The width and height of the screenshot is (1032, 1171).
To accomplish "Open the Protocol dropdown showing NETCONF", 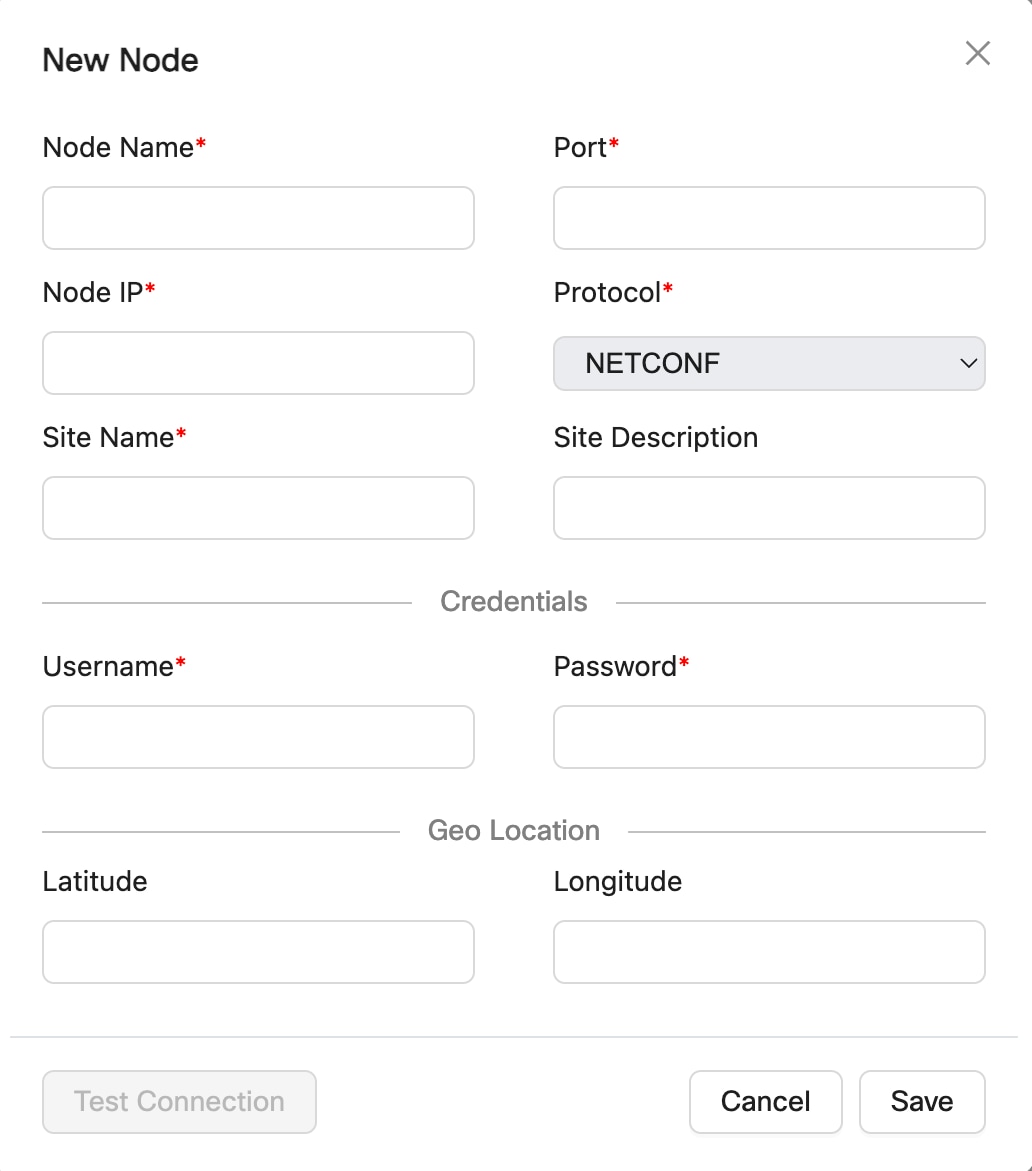I will coord(769,363).
